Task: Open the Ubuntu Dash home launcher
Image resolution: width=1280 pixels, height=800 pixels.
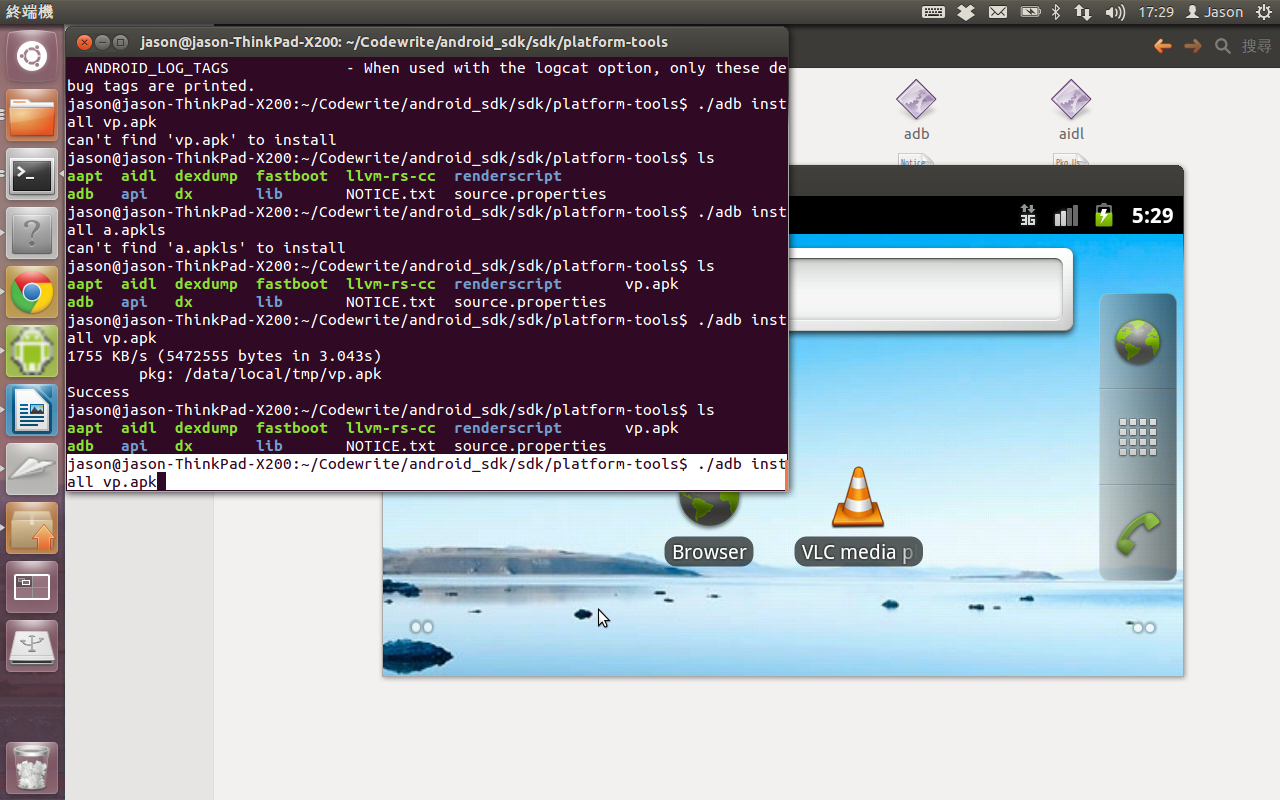Action: coord(32,56)
